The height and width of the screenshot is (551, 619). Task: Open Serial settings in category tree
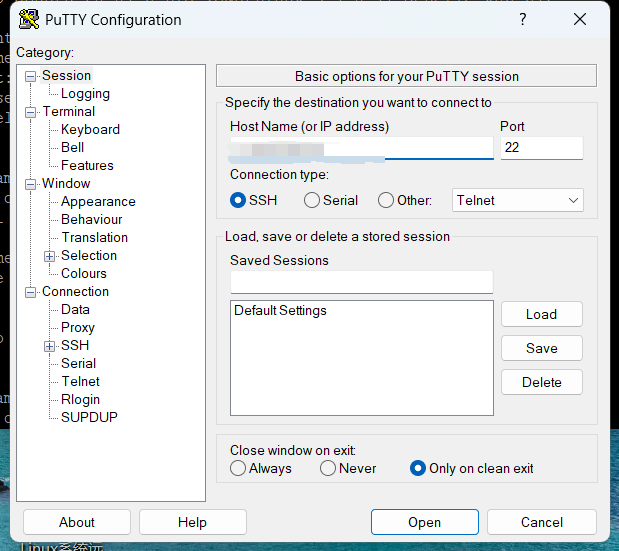coord(78,364)
